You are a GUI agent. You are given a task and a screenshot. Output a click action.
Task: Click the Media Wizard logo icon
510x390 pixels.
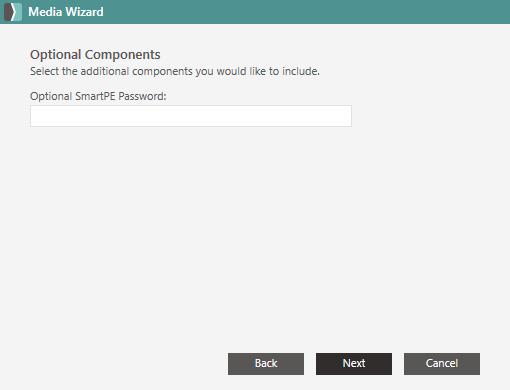tap(13, 12)
